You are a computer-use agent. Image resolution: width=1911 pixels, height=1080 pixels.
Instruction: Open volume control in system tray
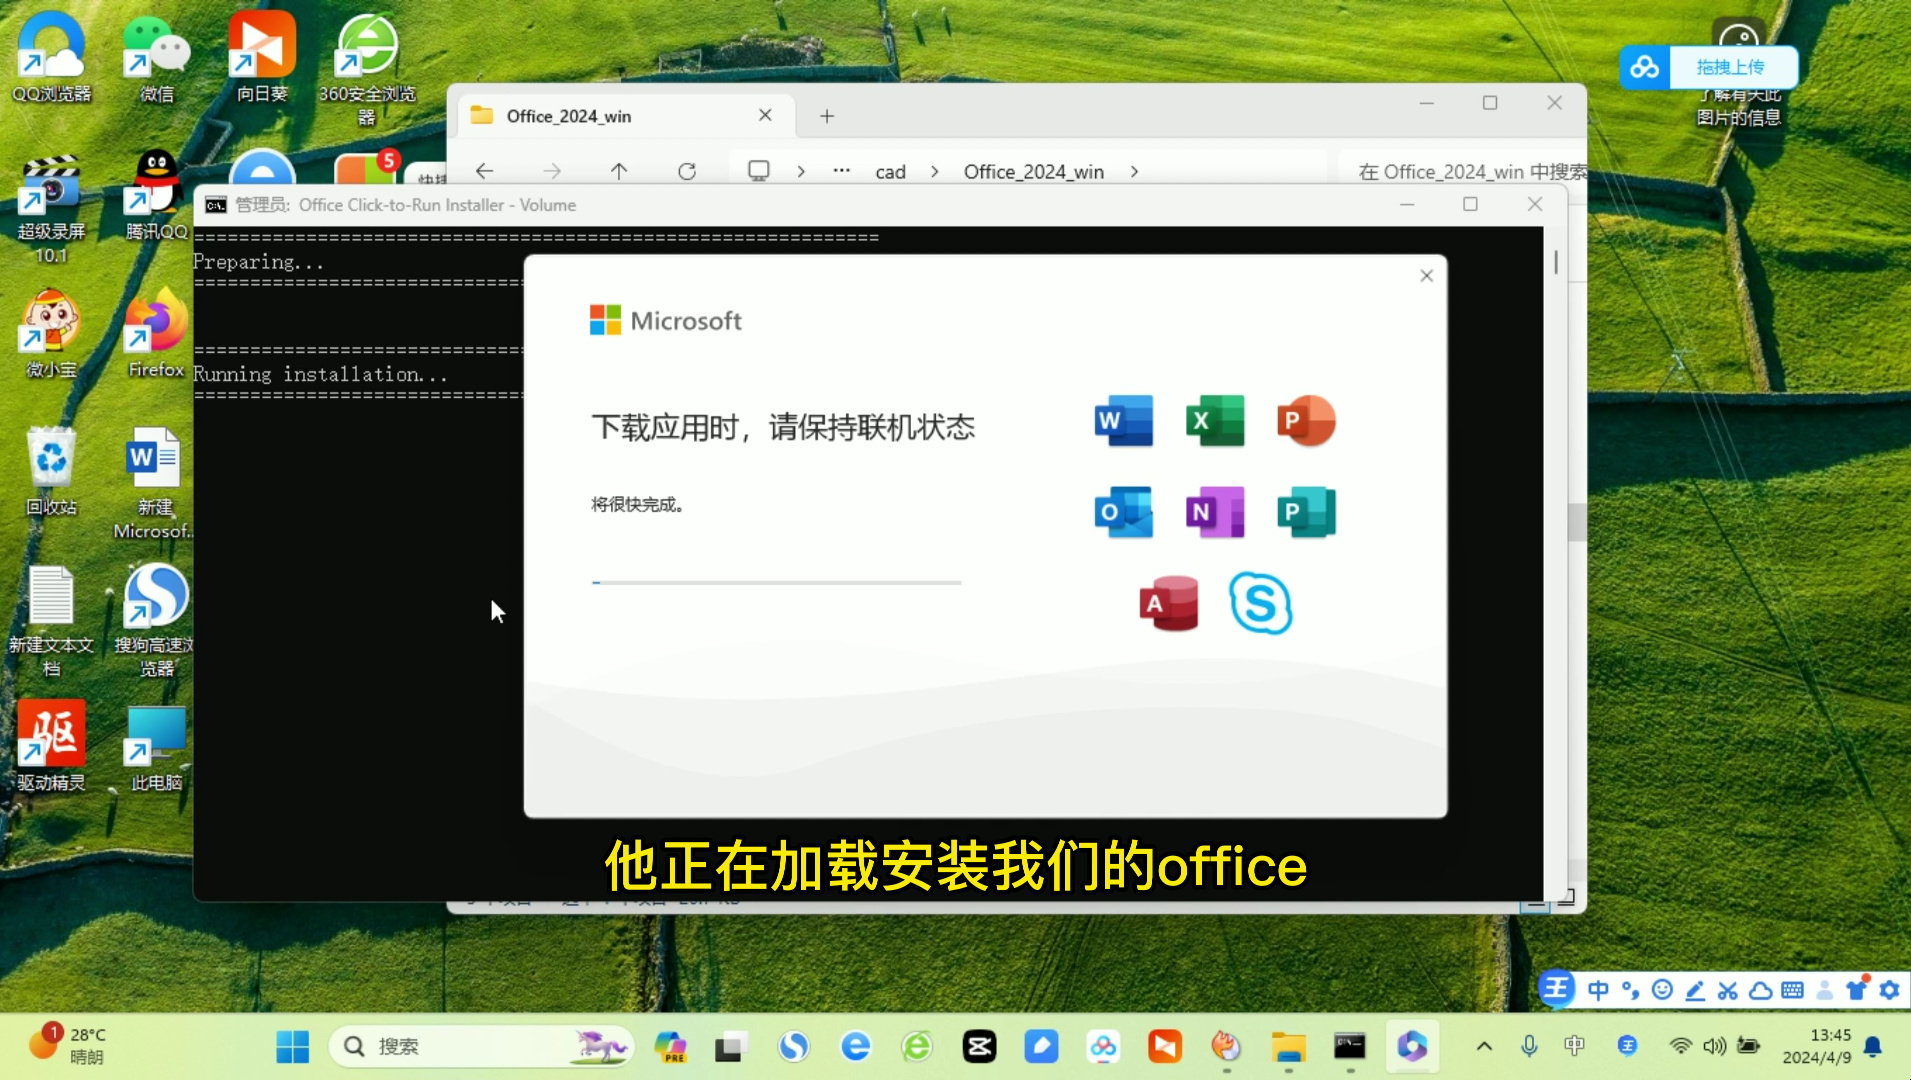click(x=1714, y=1046)
